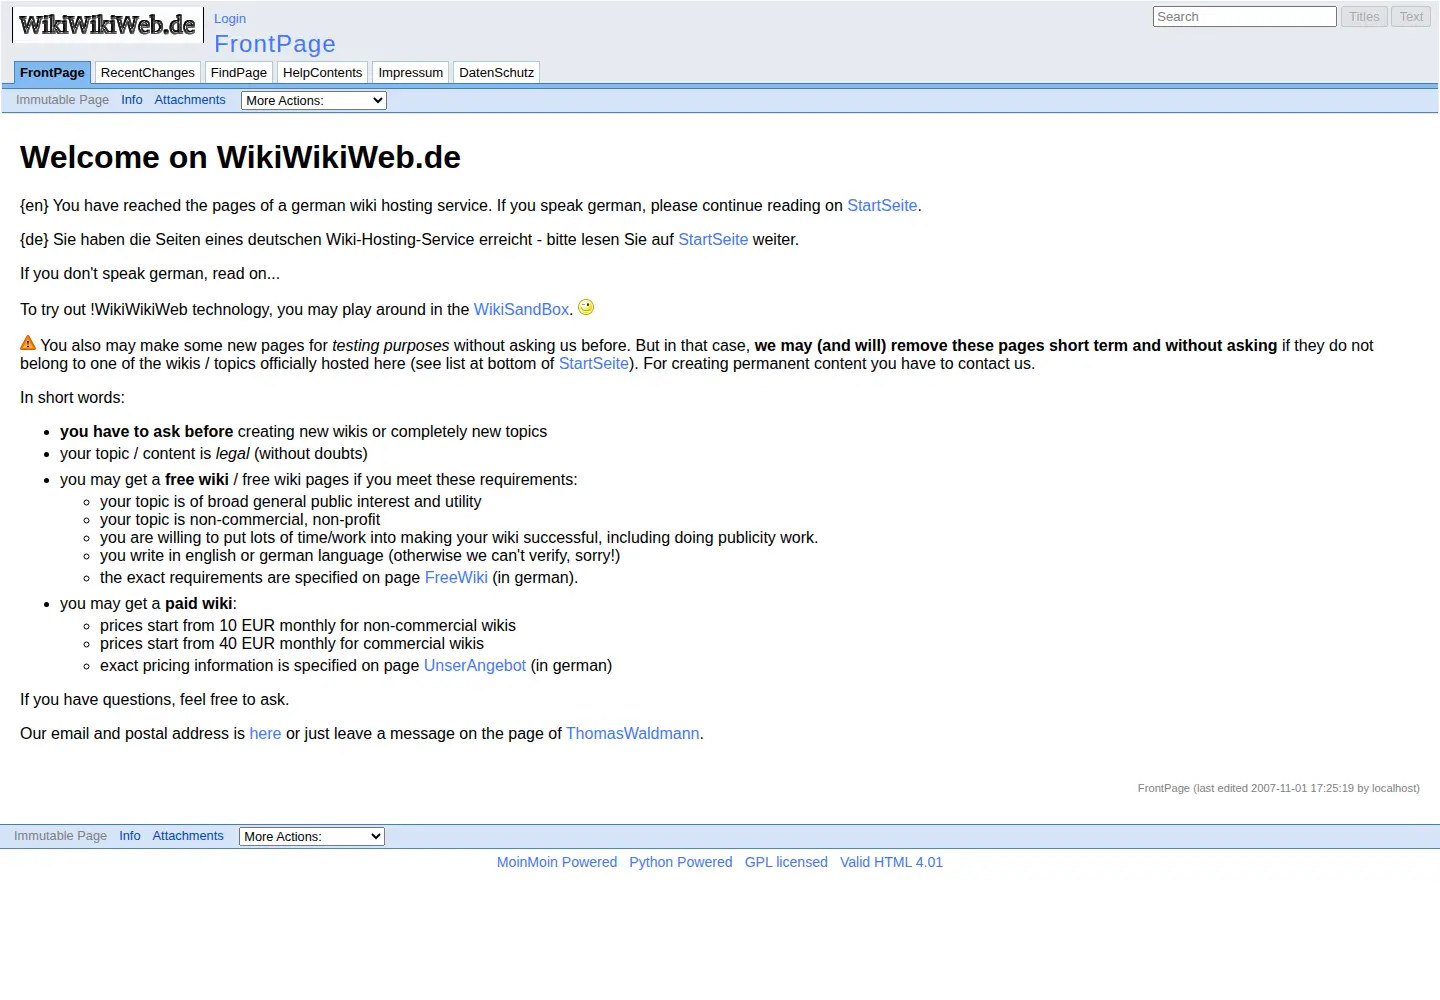This screenshot has height=1000, width=1440.
Task: Open the Impressum tab
Action: click(x=411, y=72)
